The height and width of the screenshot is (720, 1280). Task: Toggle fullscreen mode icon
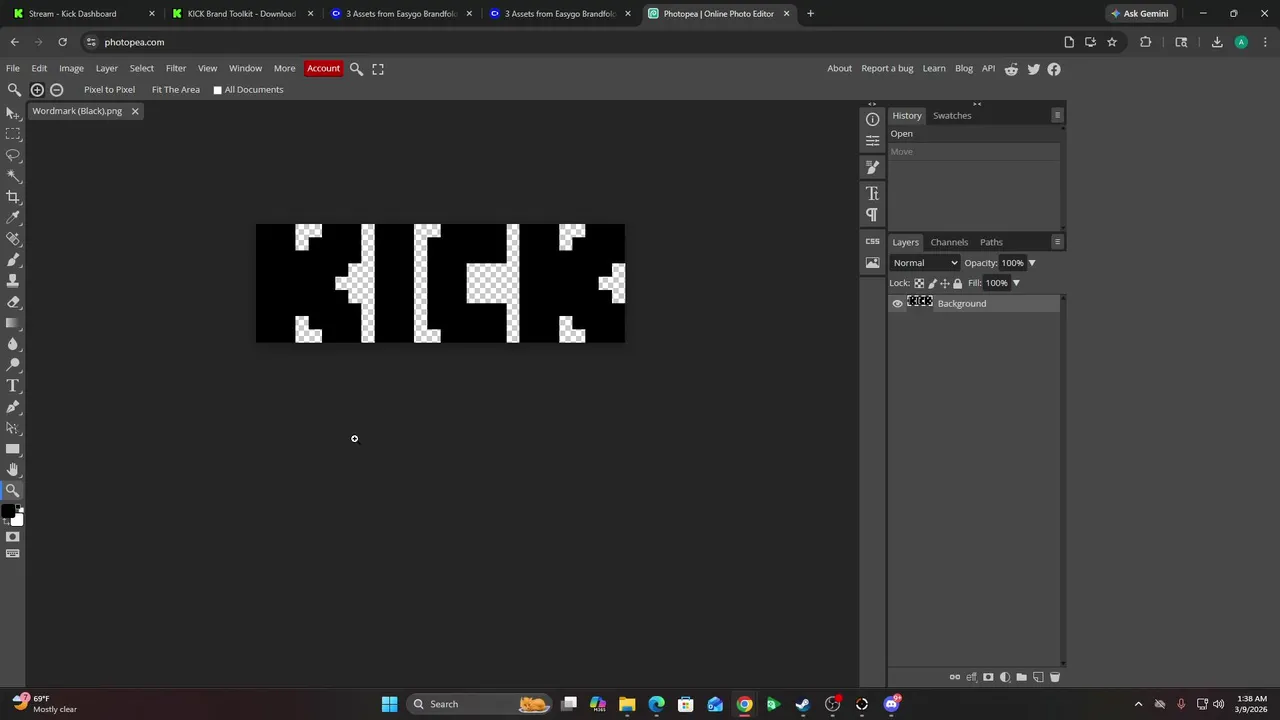[378, 69]
